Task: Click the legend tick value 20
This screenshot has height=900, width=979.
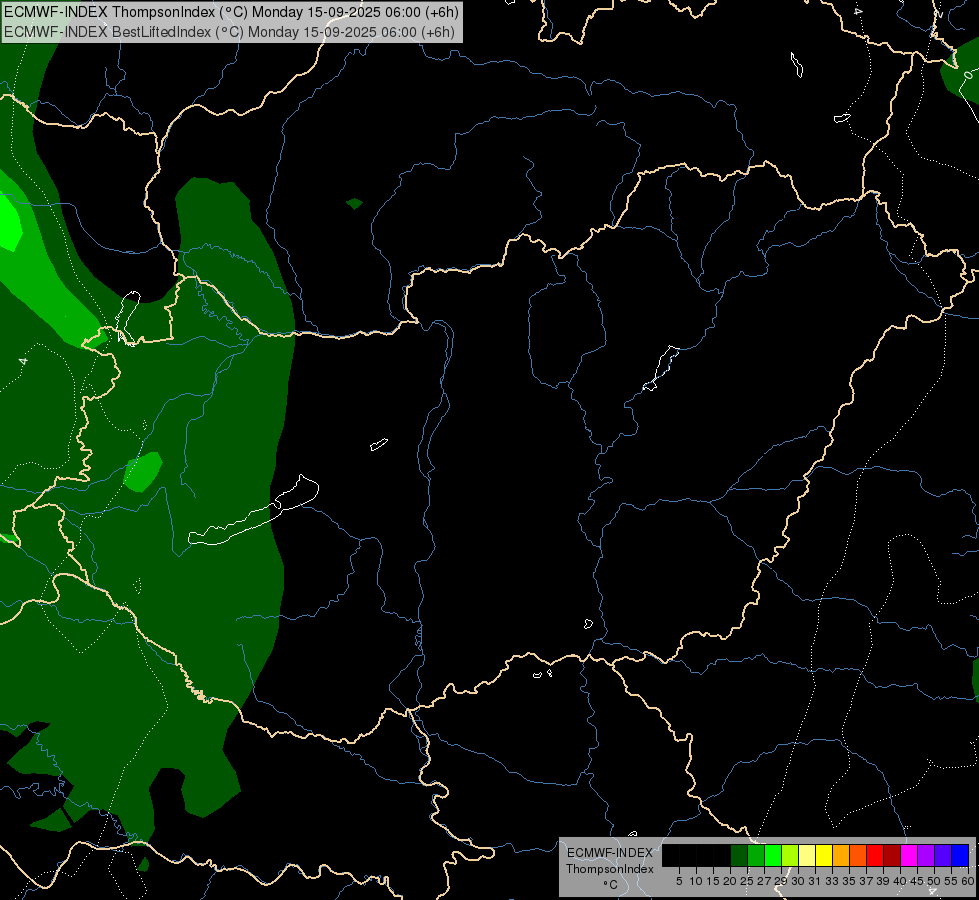Action: tap(730, 881)
